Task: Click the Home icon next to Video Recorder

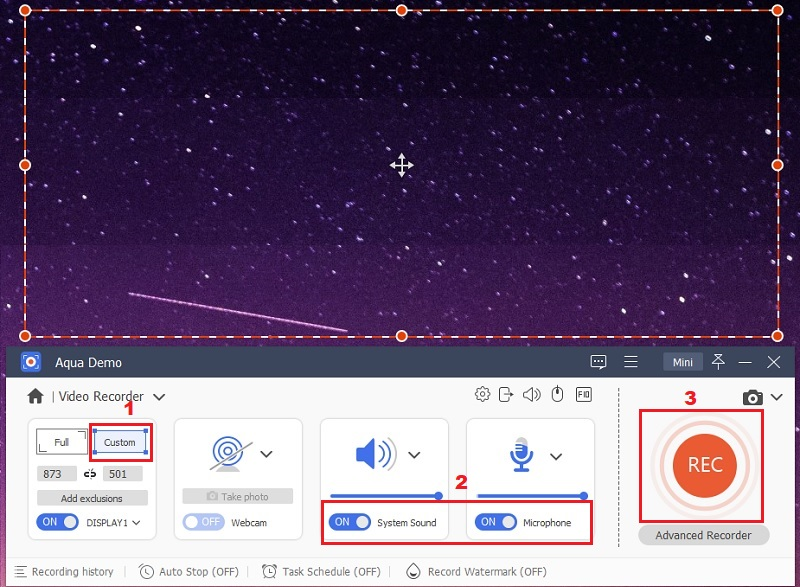Action: point(34,396)
